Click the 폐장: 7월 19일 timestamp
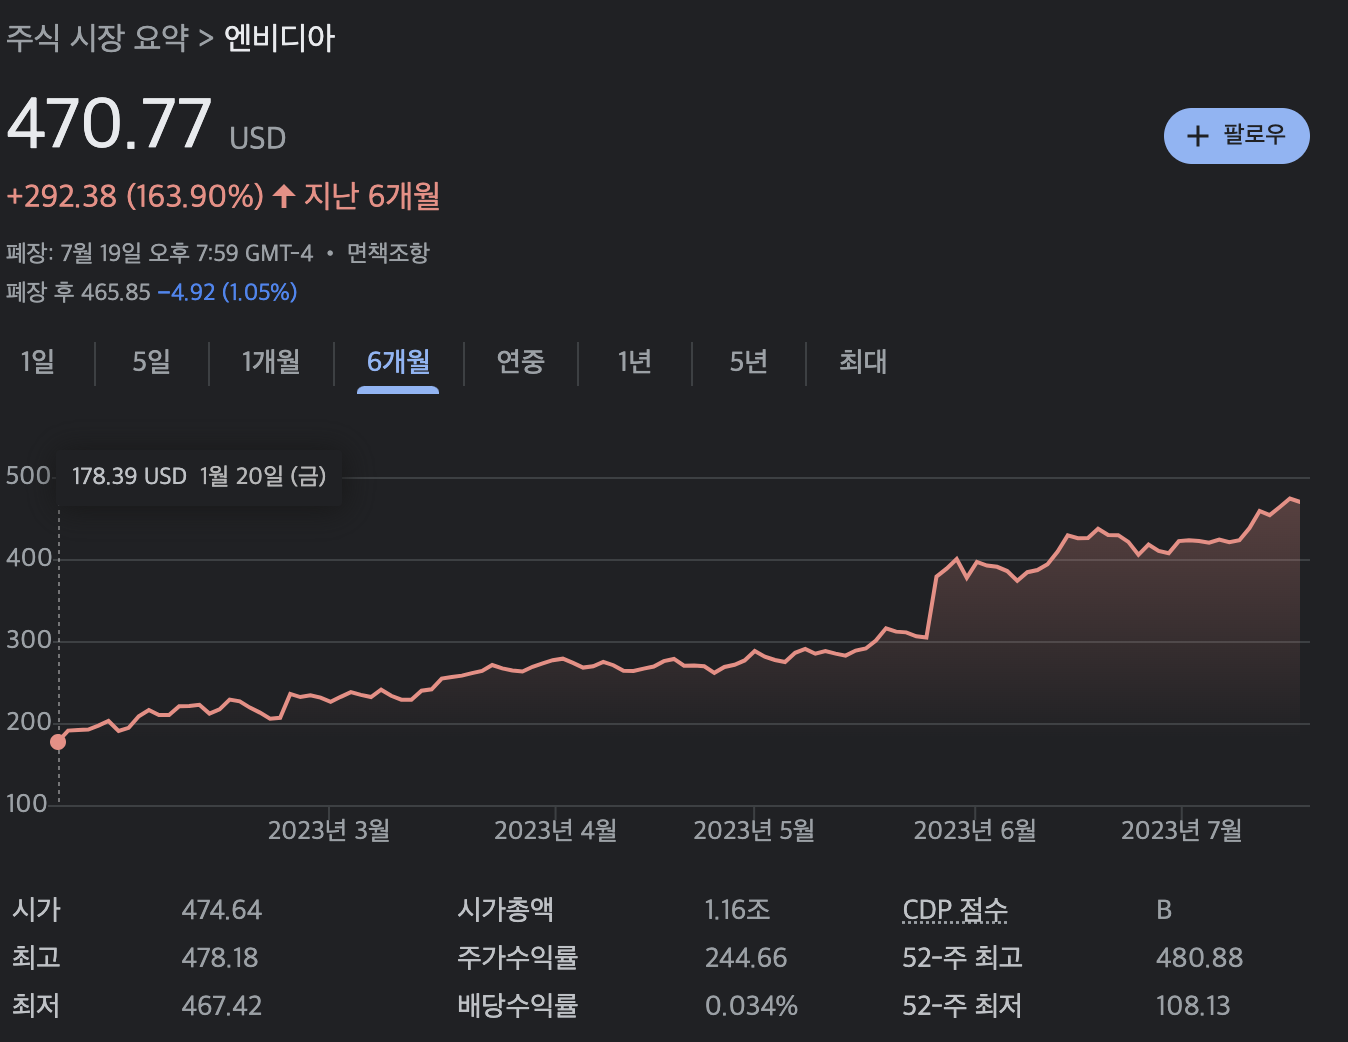The width and height of the screenshot is (1348, 1042). point(160,253)
